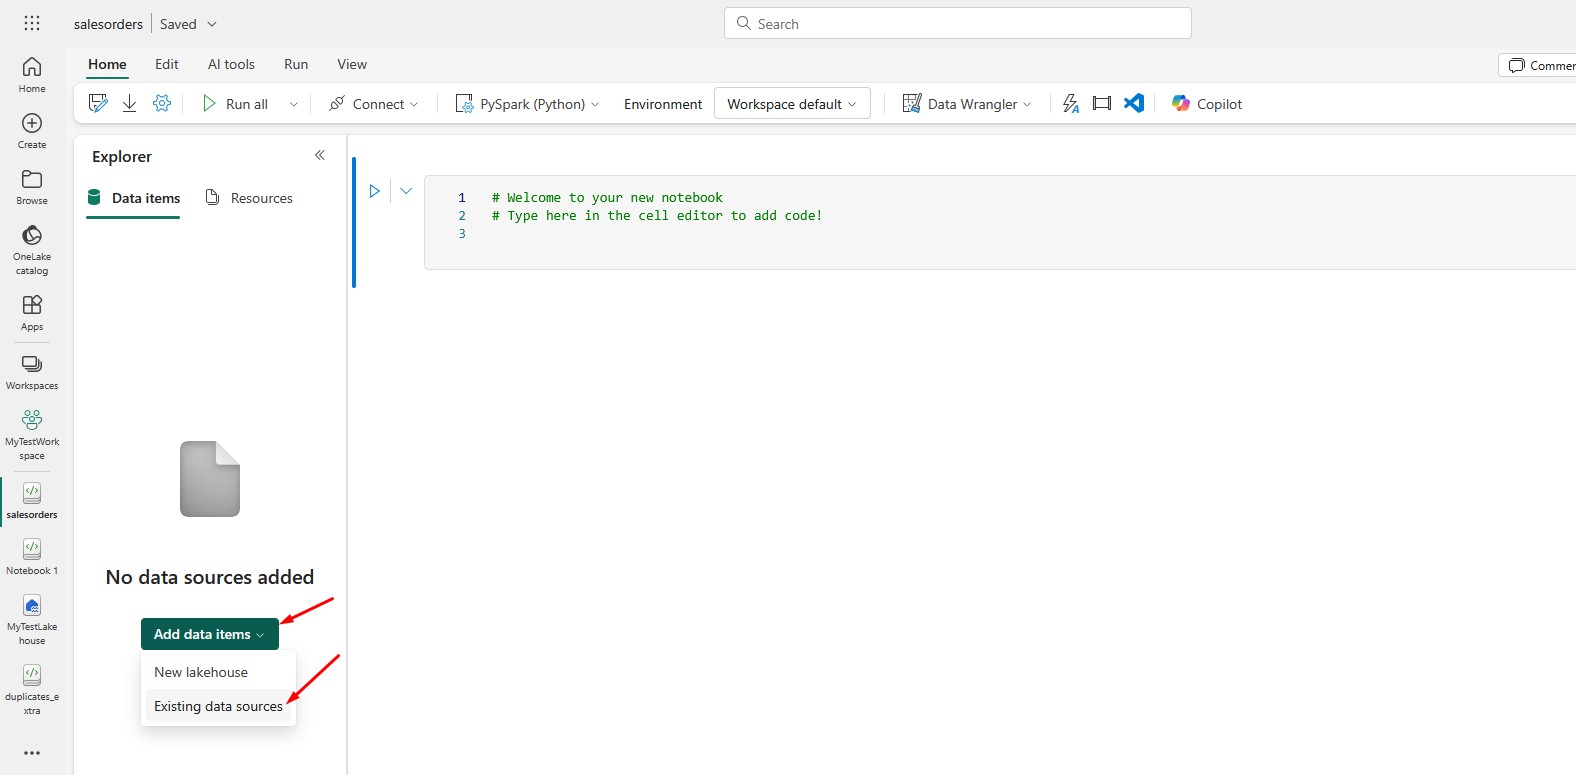Open Browse in the left navigation
Viewport: 1576px width, 775px height.
32,187
